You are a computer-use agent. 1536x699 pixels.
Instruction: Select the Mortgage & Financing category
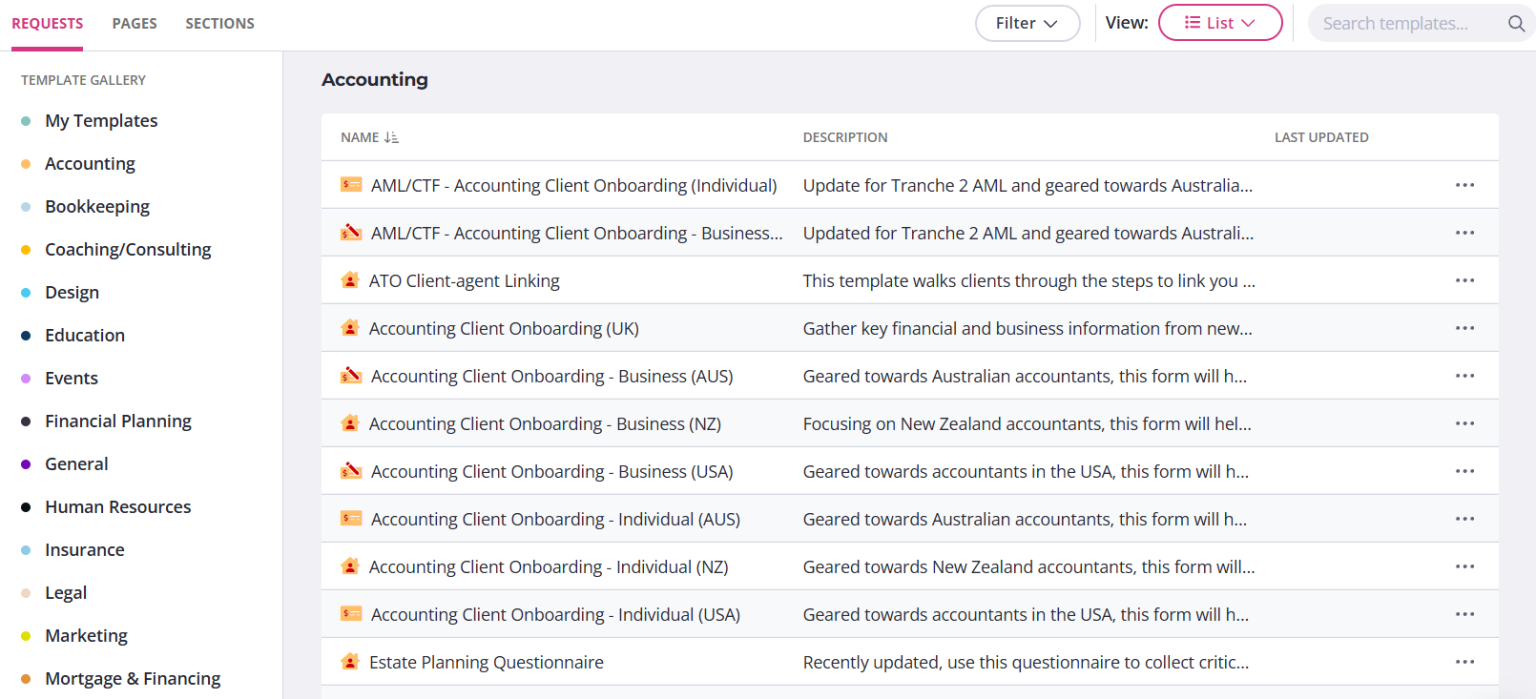132,680
